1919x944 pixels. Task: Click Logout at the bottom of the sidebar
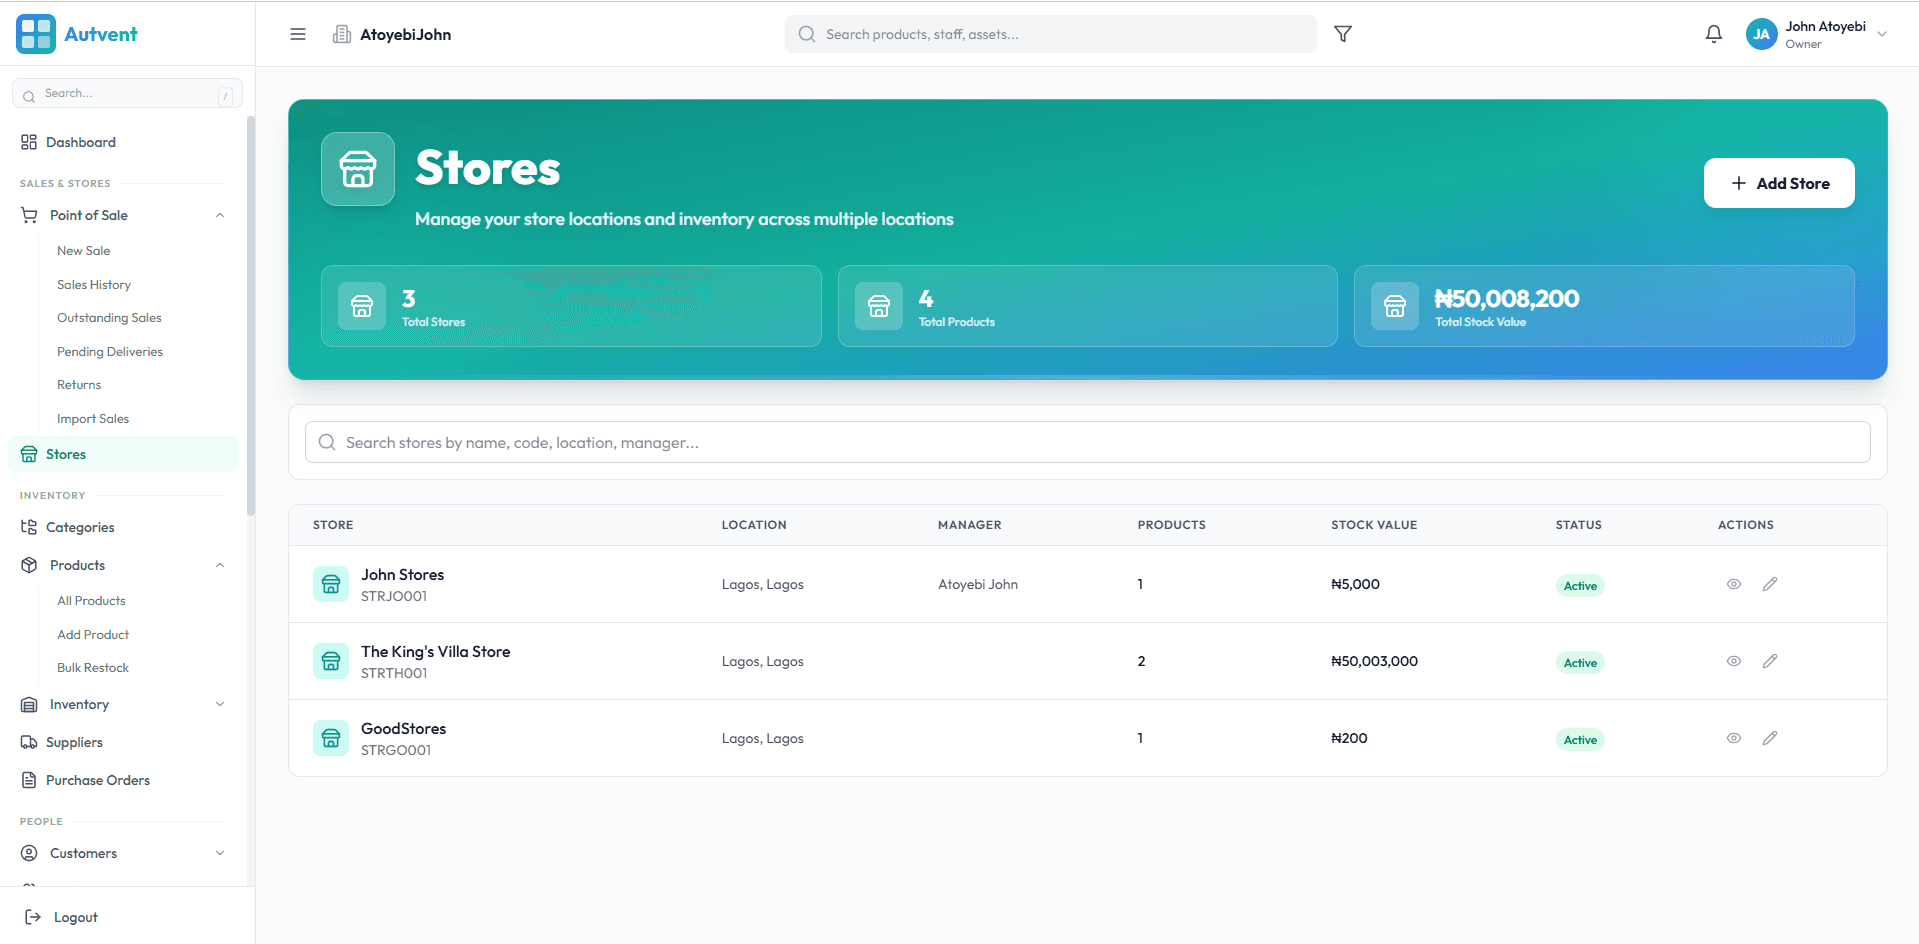pyautogui.click(x=77, y=916)
